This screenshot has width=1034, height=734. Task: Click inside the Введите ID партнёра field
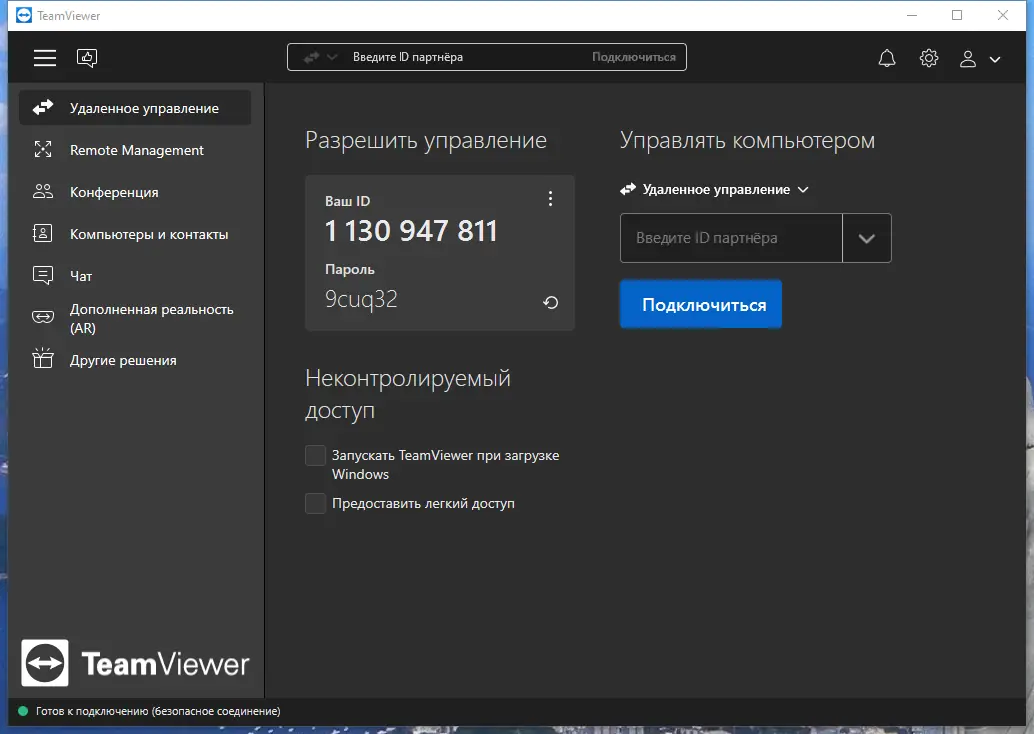[x=730, y=238]
